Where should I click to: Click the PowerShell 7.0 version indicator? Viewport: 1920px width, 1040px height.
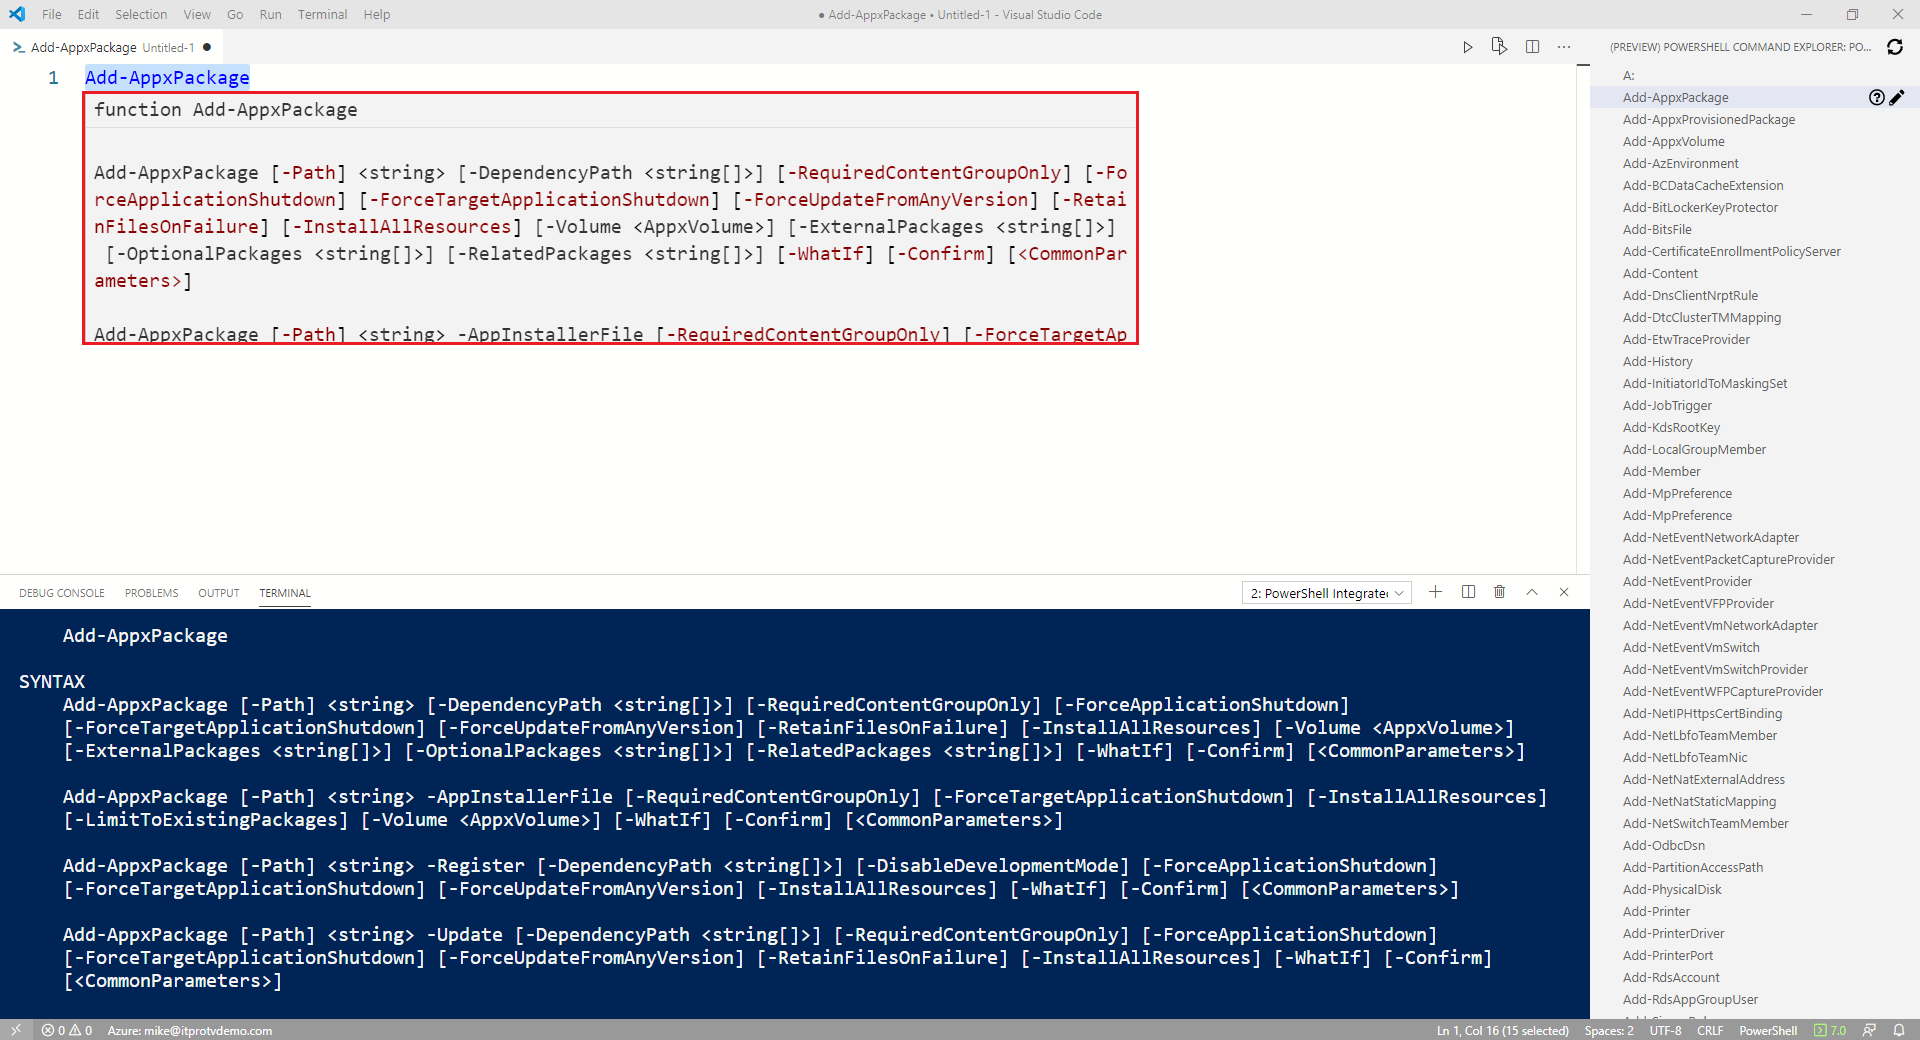tap(1830, 1030)
